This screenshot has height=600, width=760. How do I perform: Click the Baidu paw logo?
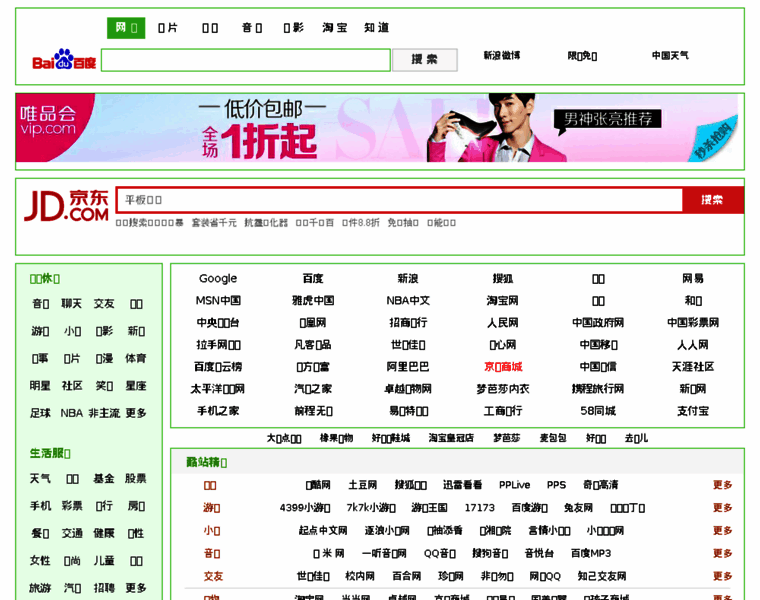point(64,59)
